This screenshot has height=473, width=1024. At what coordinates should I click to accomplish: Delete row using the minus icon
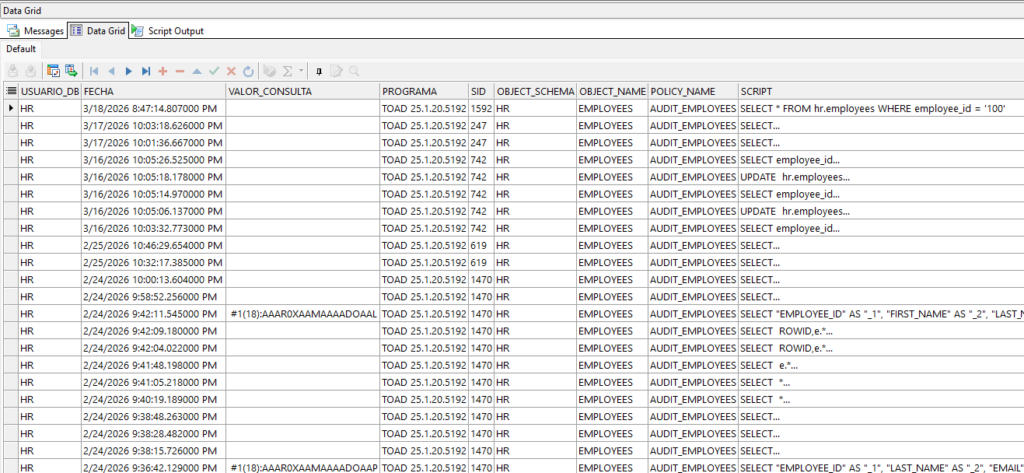(x=180, y=71)
